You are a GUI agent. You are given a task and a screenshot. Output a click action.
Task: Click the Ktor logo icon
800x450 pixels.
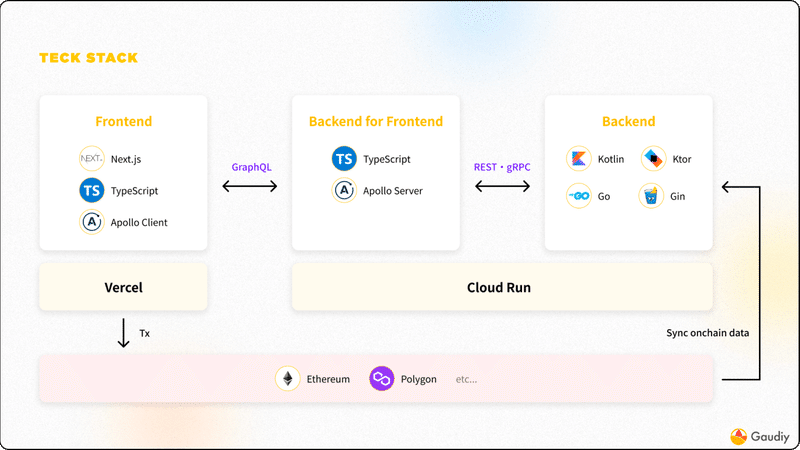pos(654,159)
